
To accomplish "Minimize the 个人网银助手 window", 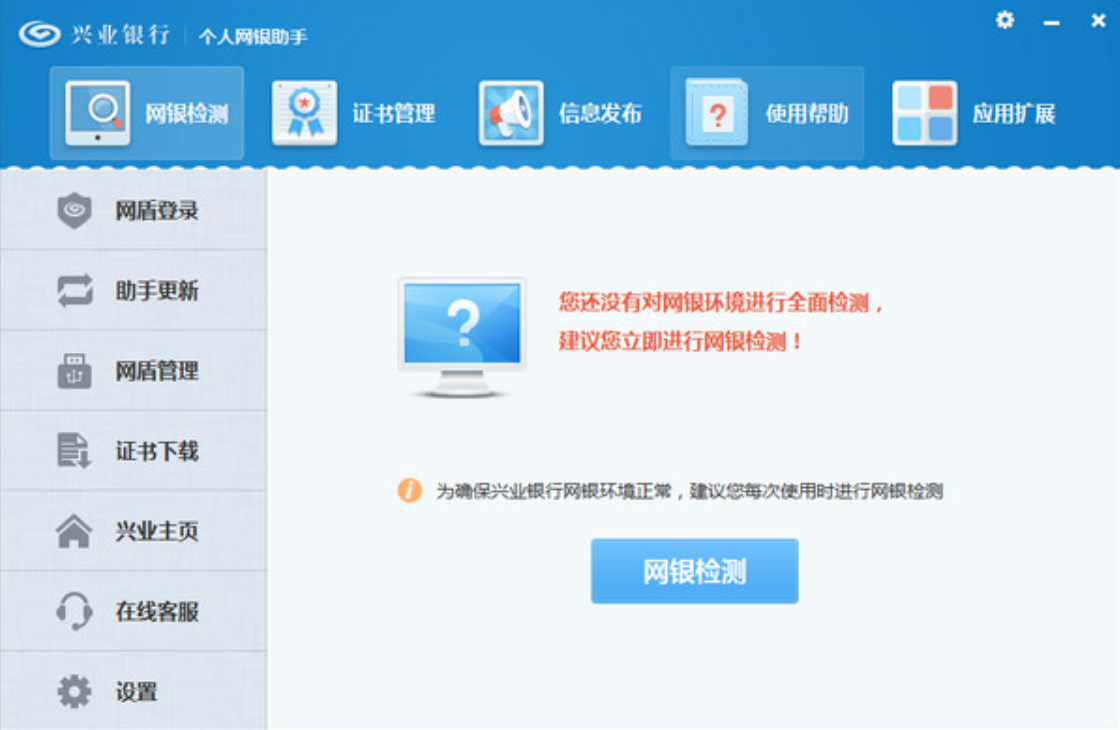I will coord(1051,22).
